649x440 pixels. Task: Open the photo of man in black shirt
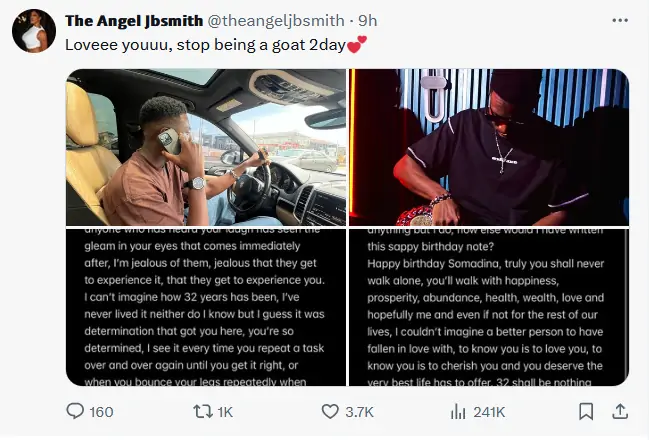489,147
